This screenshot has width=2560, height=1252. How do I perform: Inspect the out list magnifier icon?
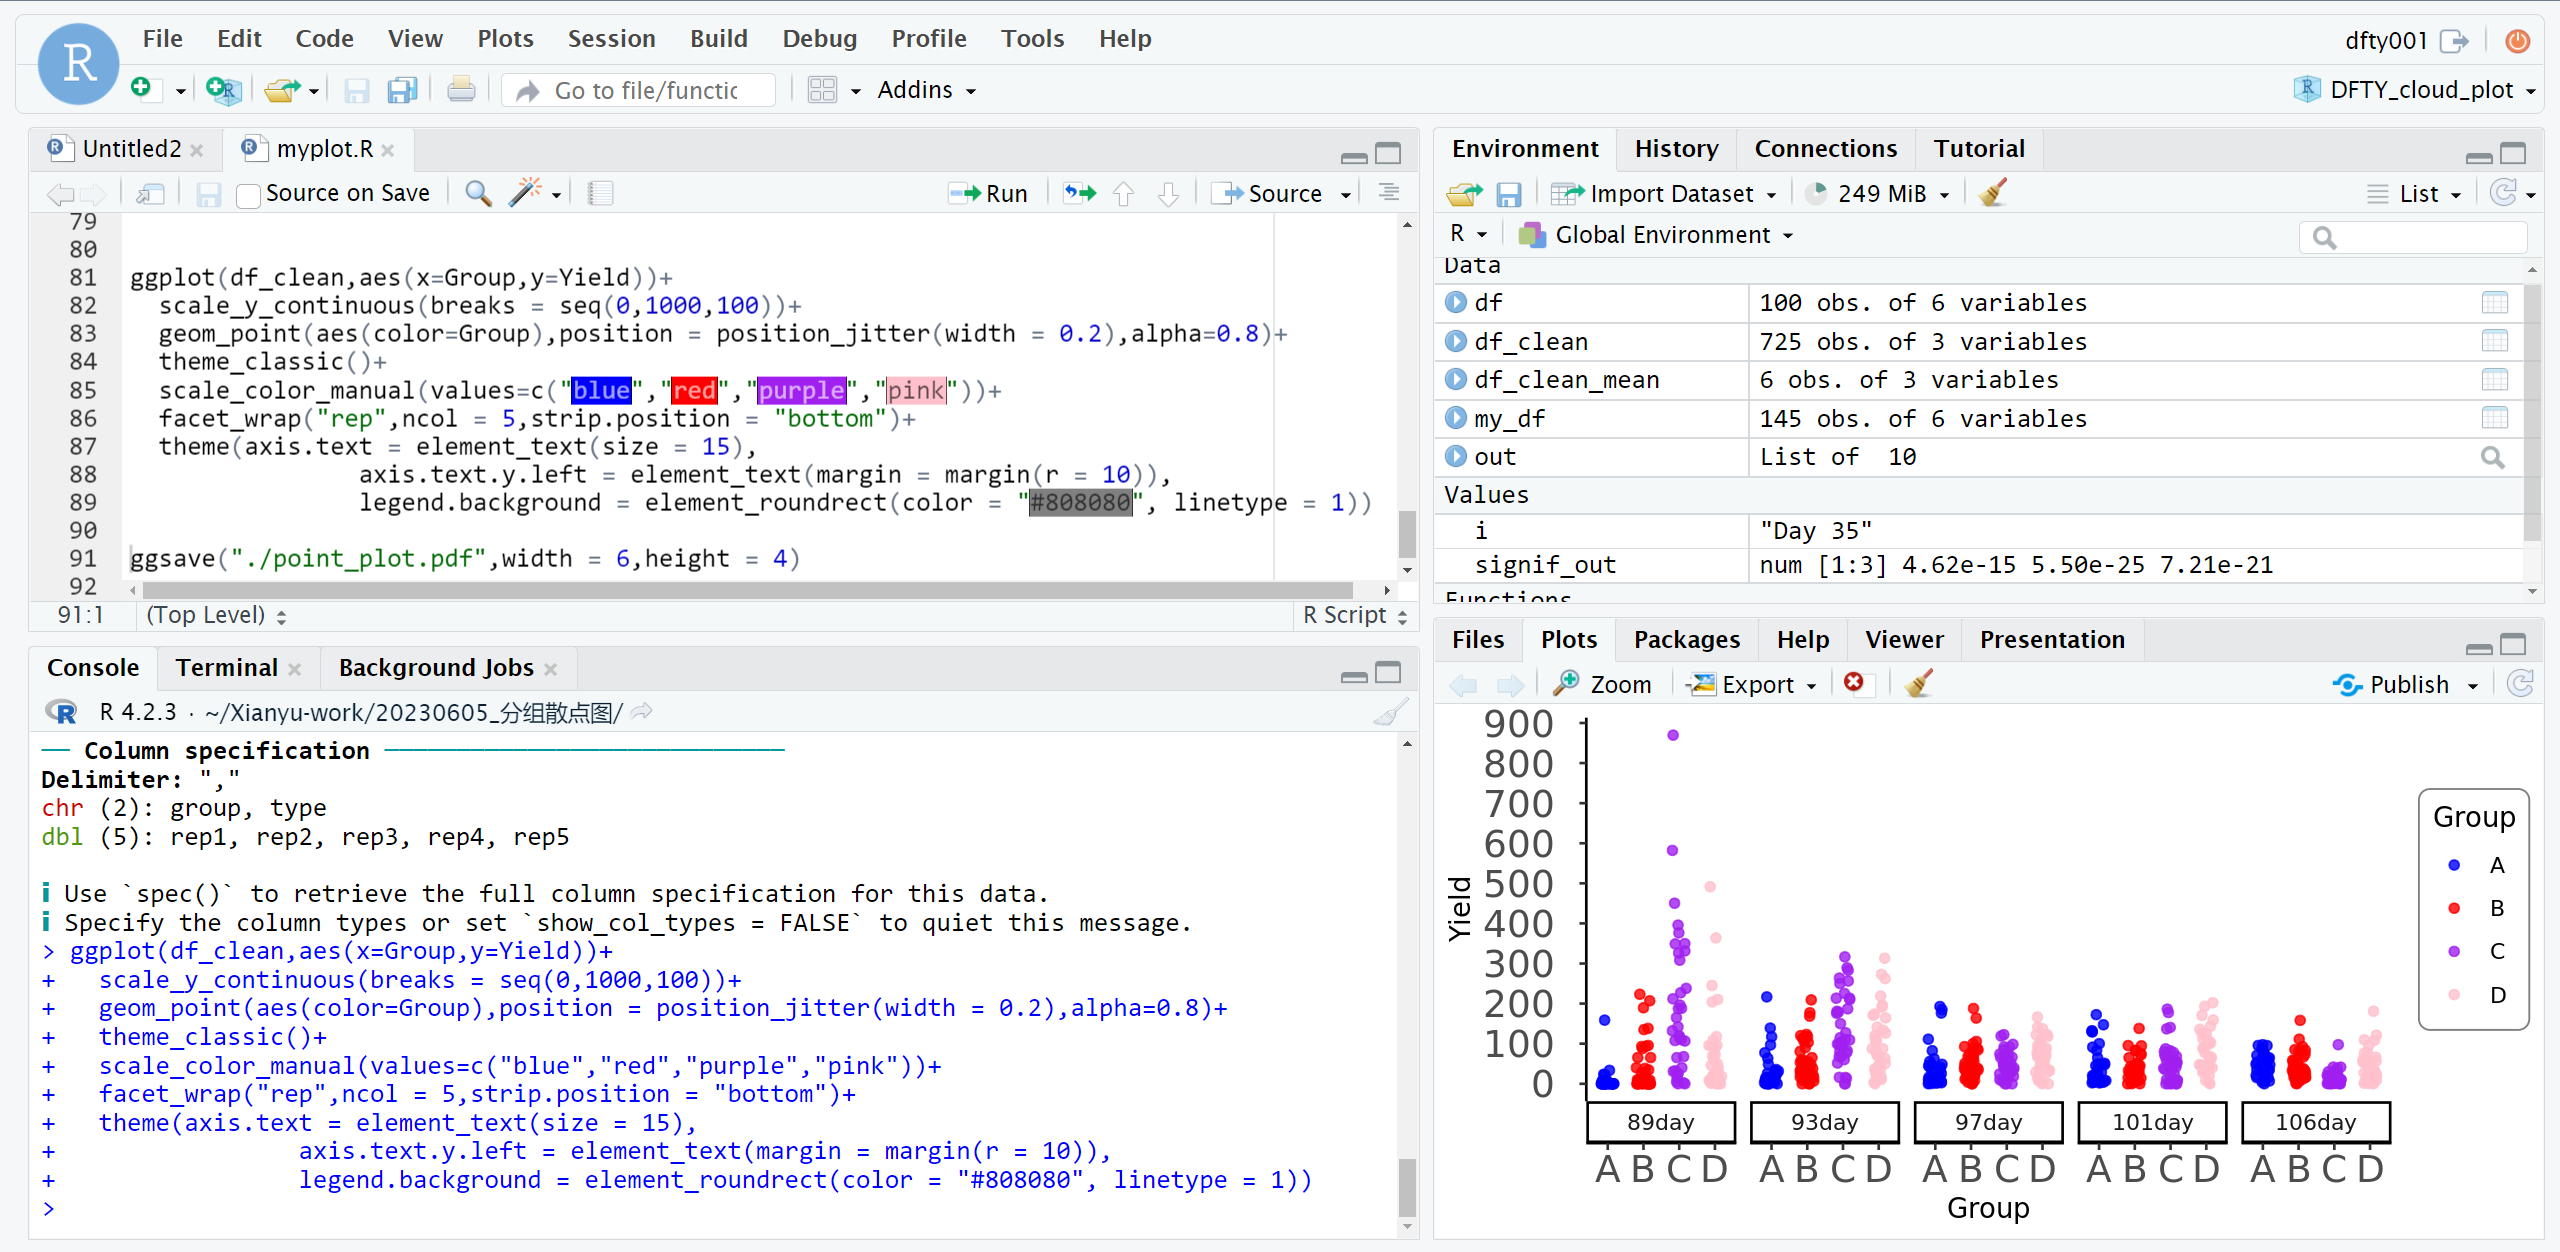pyautogui.click(x=2493, y=457)
